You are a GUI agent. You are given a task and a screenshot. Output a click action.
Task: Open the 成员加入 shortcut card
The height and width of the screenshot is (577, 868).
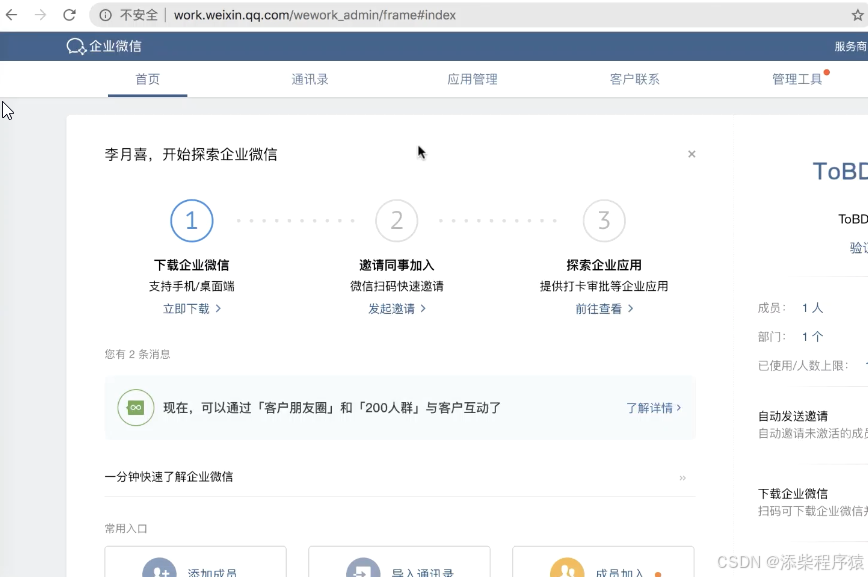[603, 561]
